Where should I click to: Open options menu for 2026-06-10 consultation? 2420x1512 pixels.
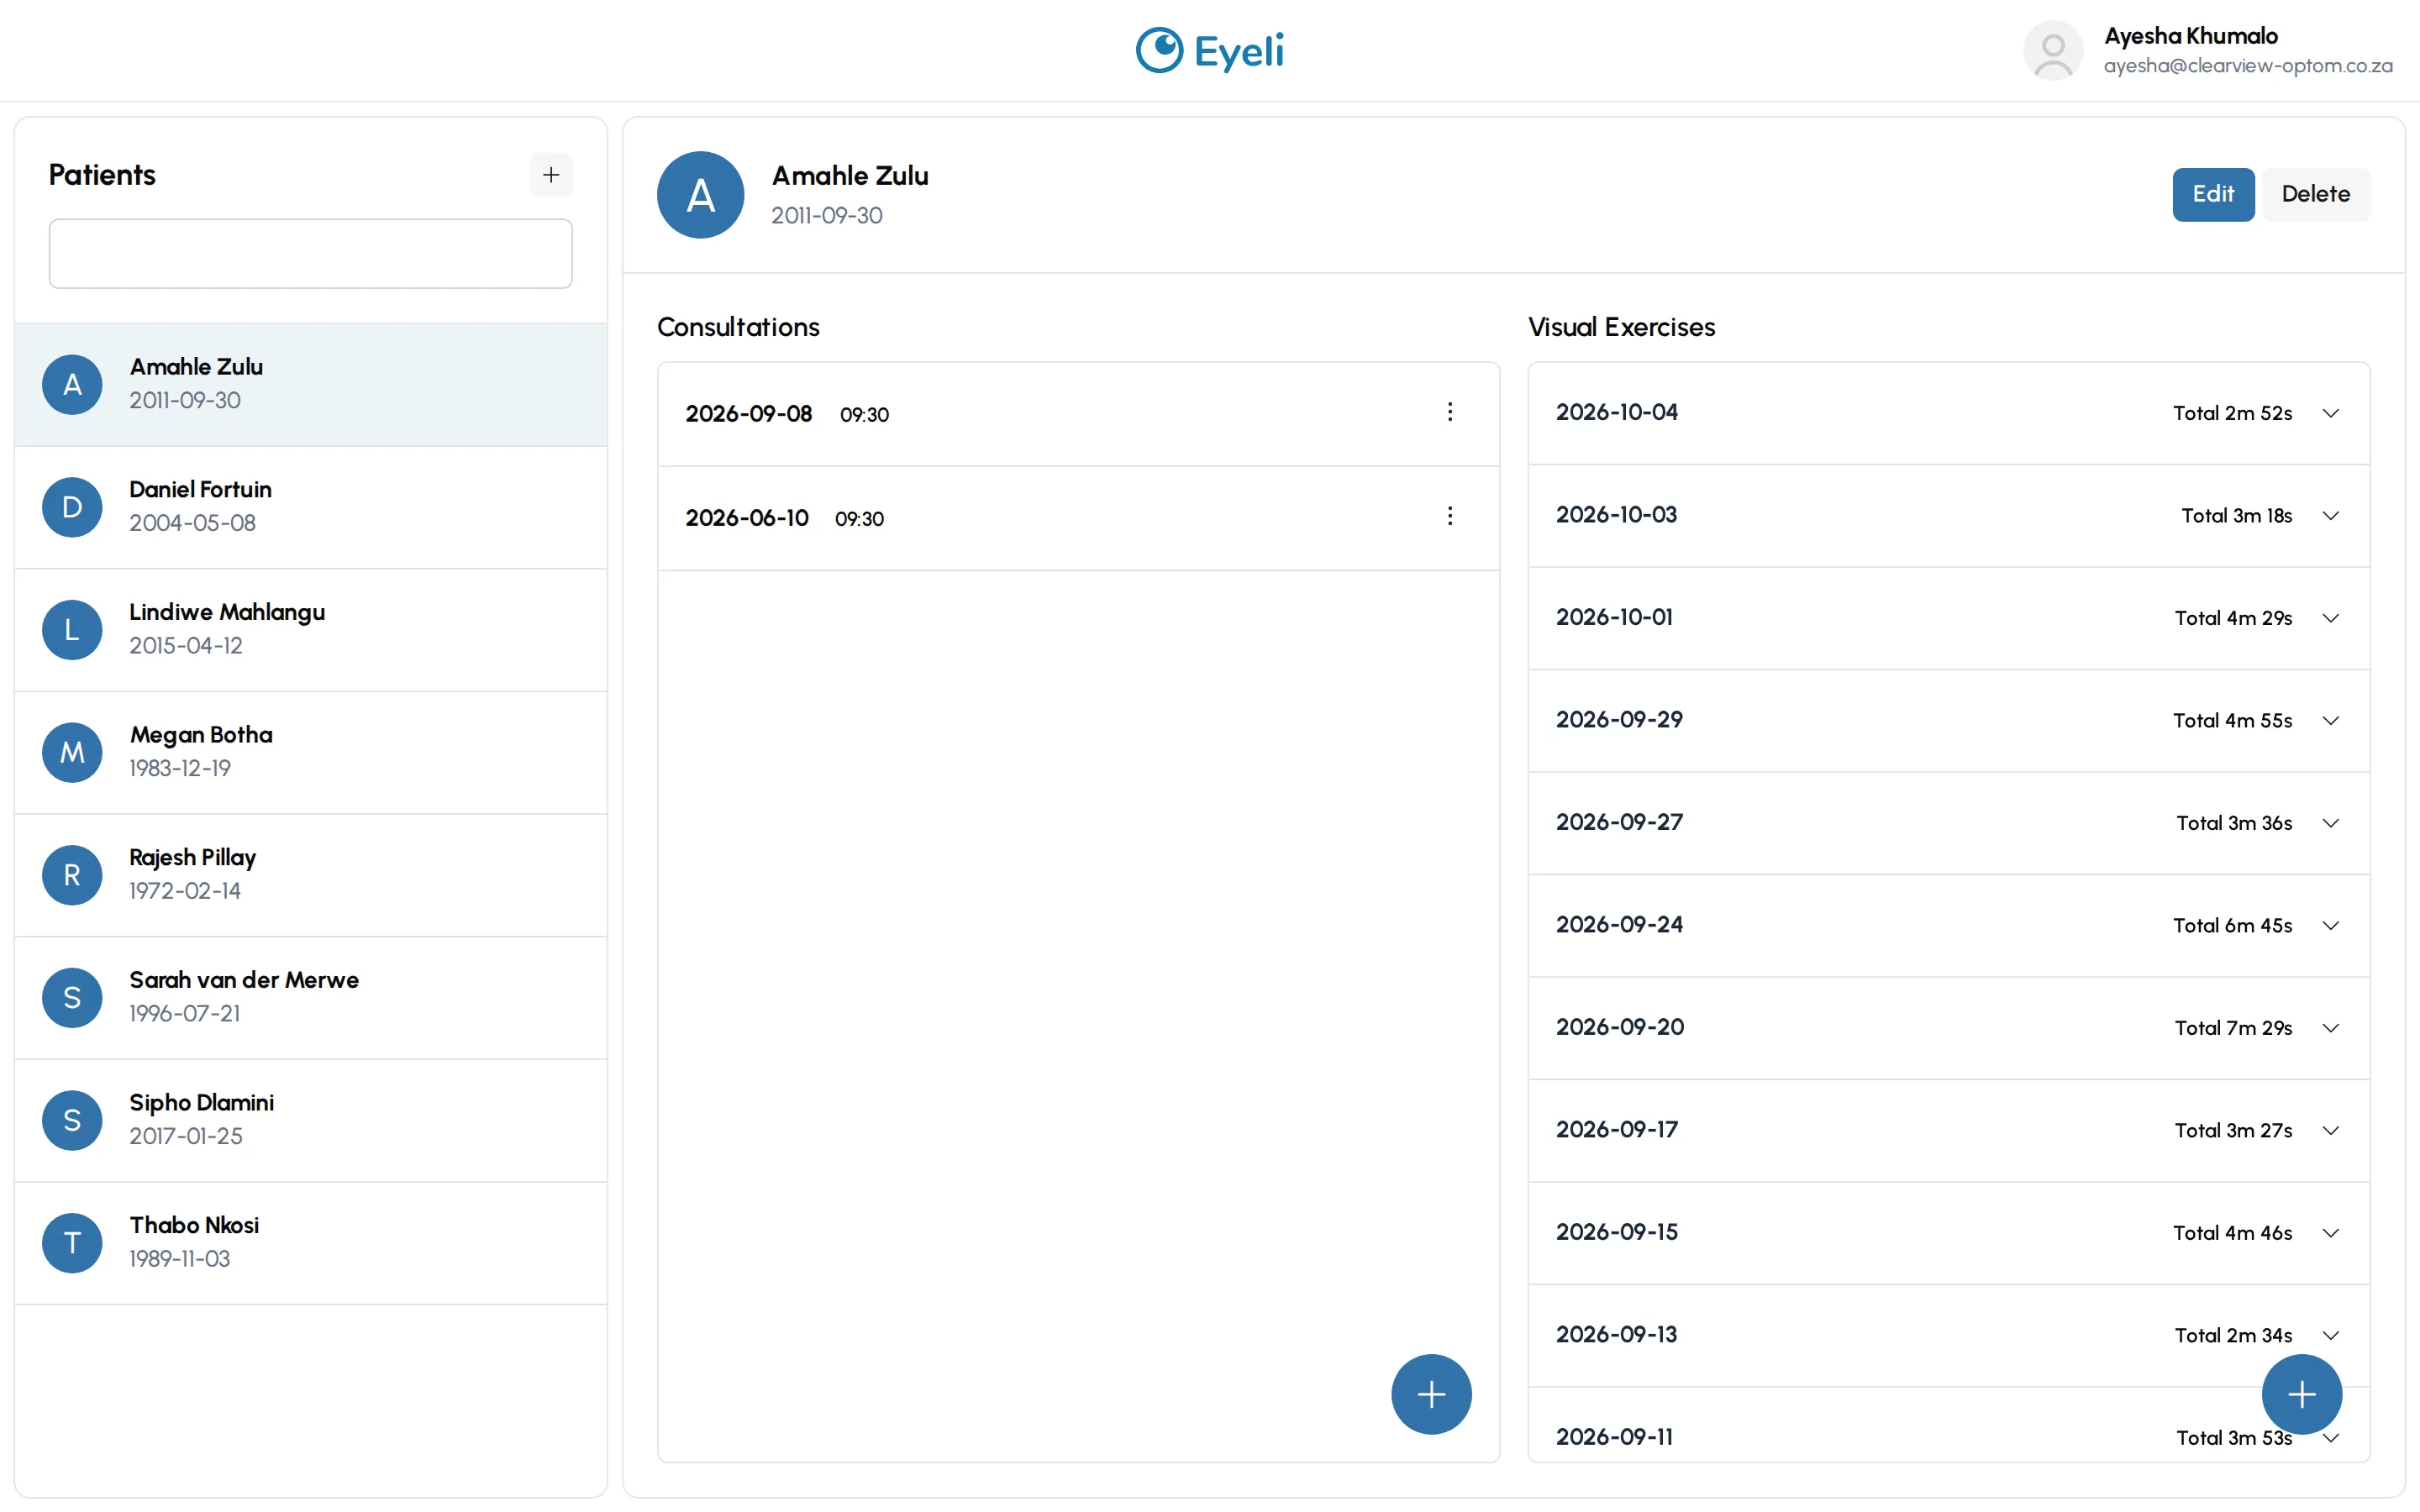coord(1450,516)
